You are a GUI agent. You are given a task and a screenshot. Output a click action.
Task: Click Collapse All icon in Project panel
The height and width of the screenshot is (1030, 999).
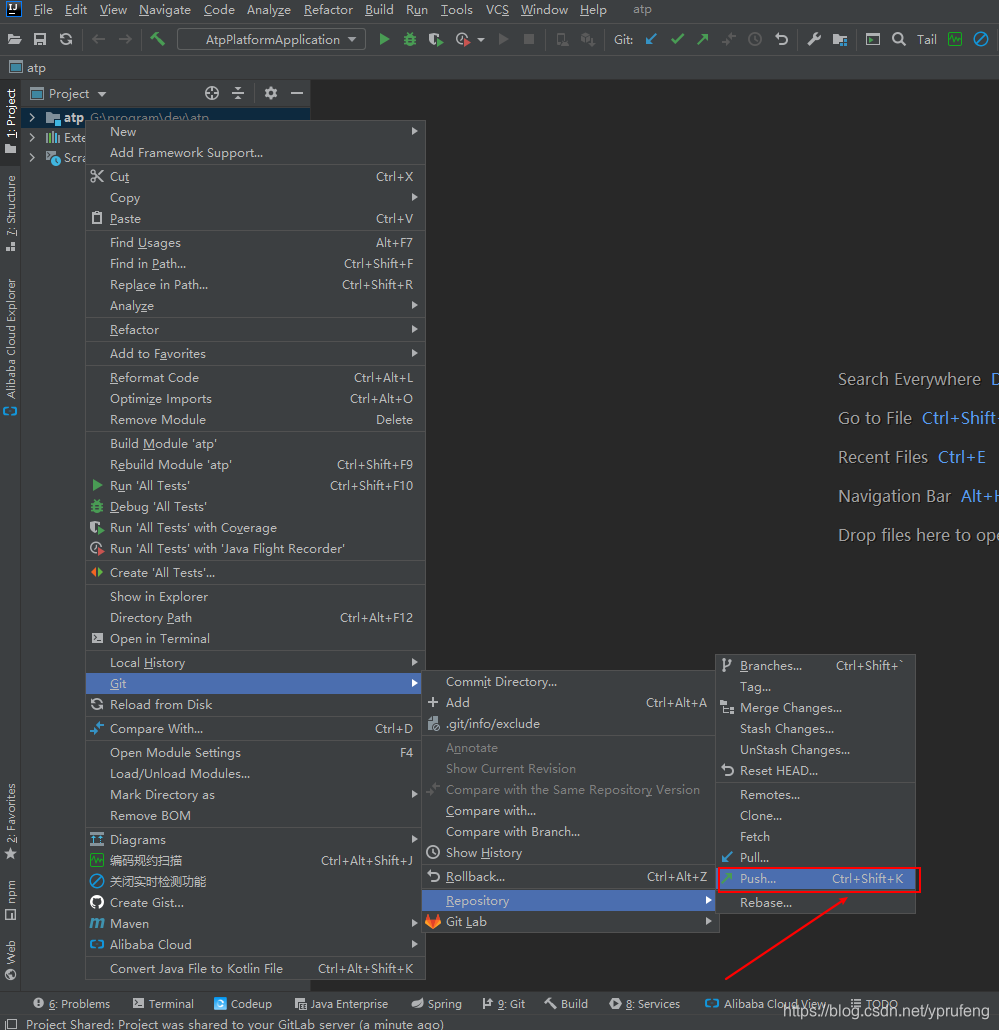click(x=238, y=93)
